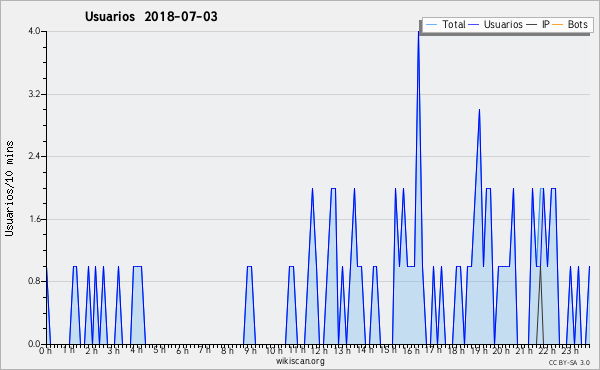Click the 2 h x-axis label
The height and width of the screenshot is (370, 600).
coord(91,350)
